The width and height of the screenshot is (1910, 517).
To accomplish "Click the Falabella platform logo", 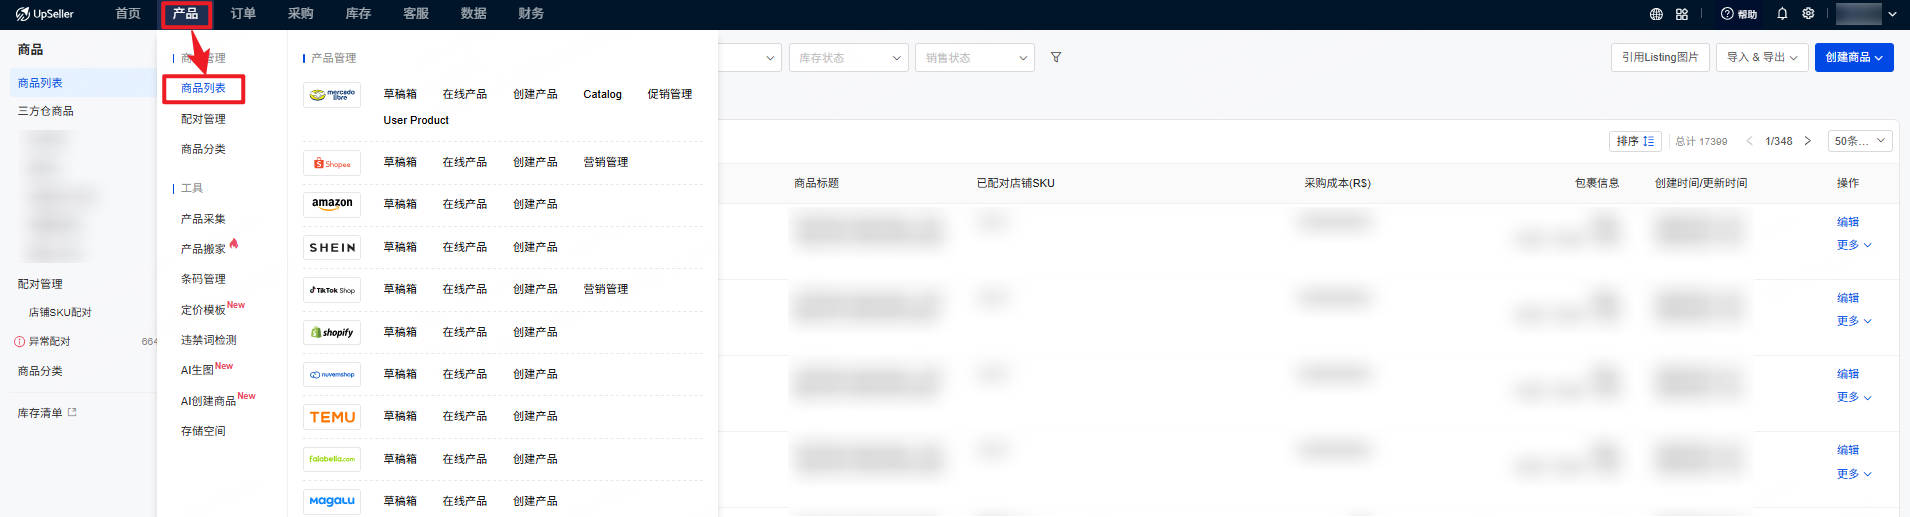I will [332, 459].
